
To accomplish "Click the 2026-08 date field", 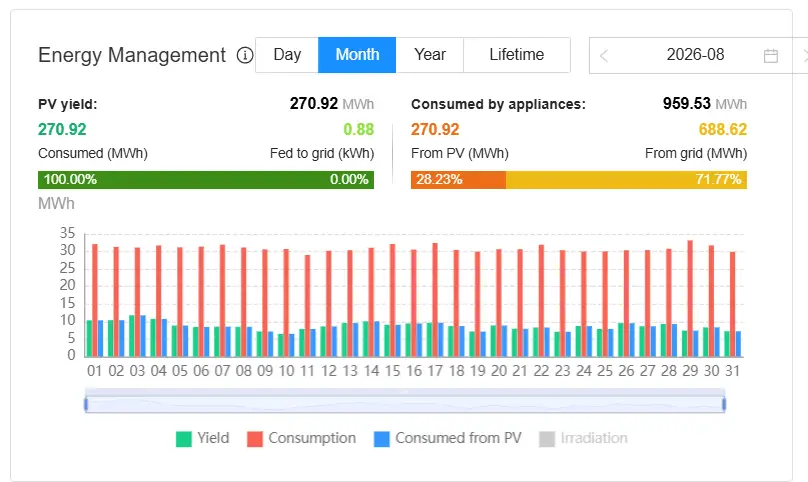I will pos(695,55).
